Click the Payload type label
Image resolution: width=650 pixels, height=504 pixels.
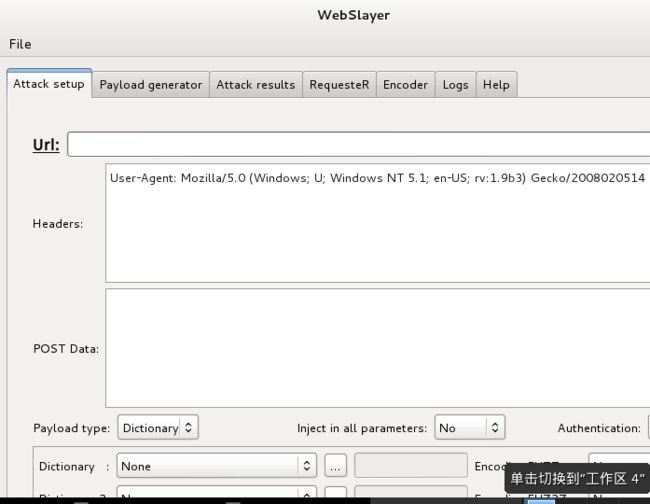click(72, 428)
